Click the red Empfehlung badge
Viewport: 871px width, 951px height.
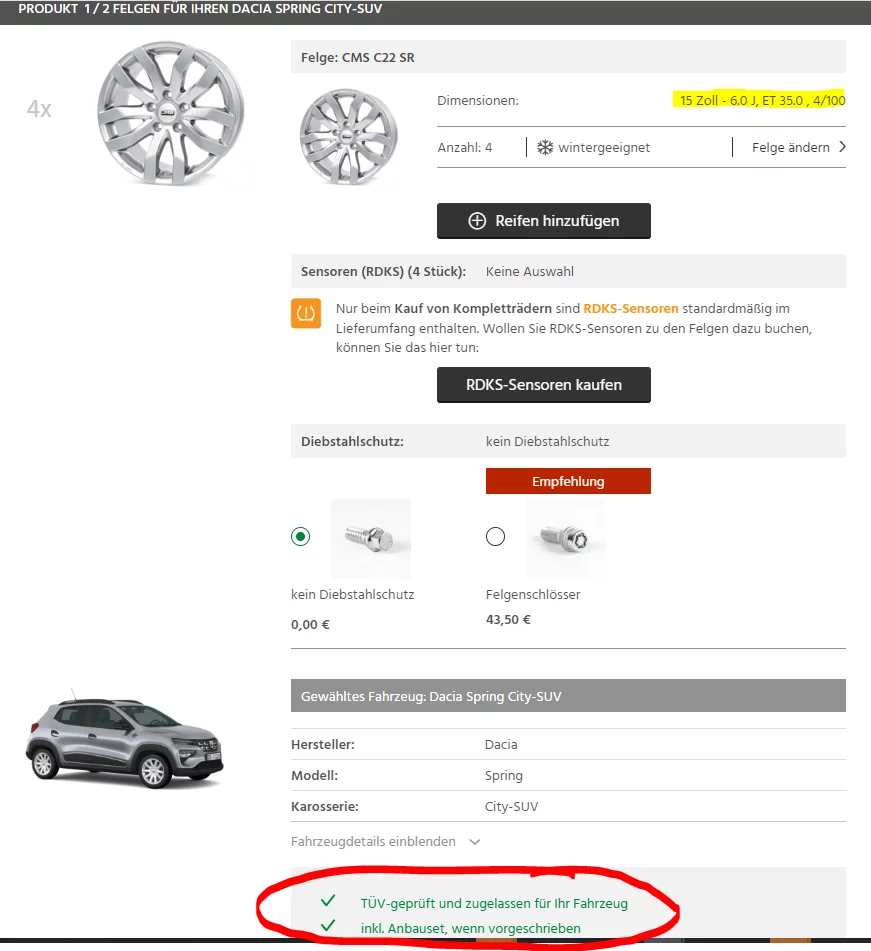pos(568,481)
